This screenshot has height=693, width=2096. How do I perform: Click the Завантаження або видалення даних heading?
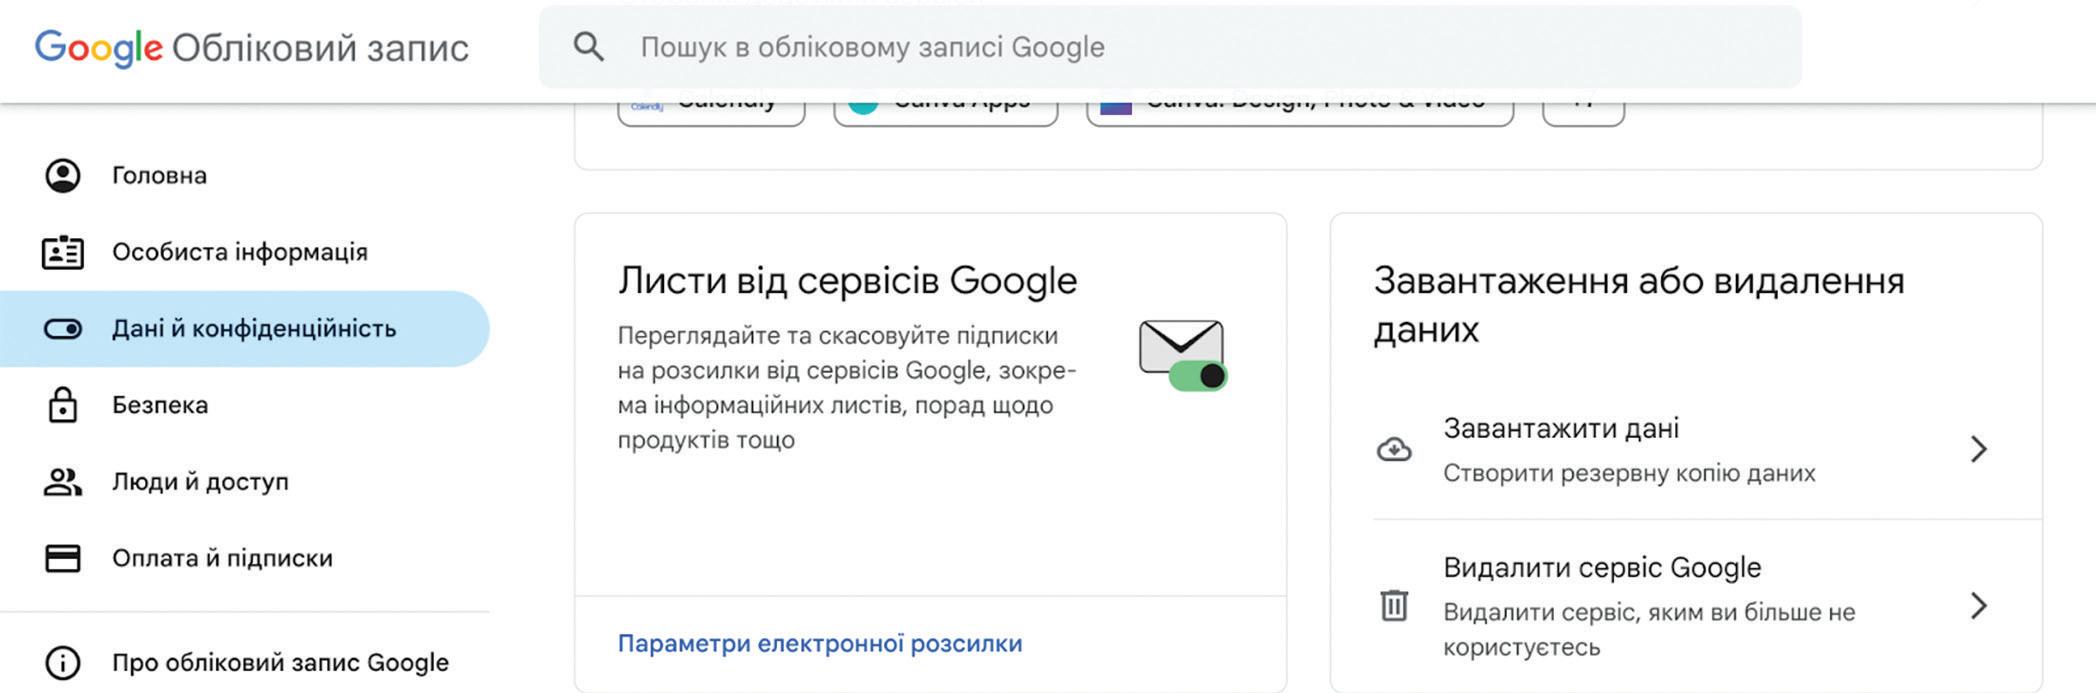click(x=1639, y=305)
